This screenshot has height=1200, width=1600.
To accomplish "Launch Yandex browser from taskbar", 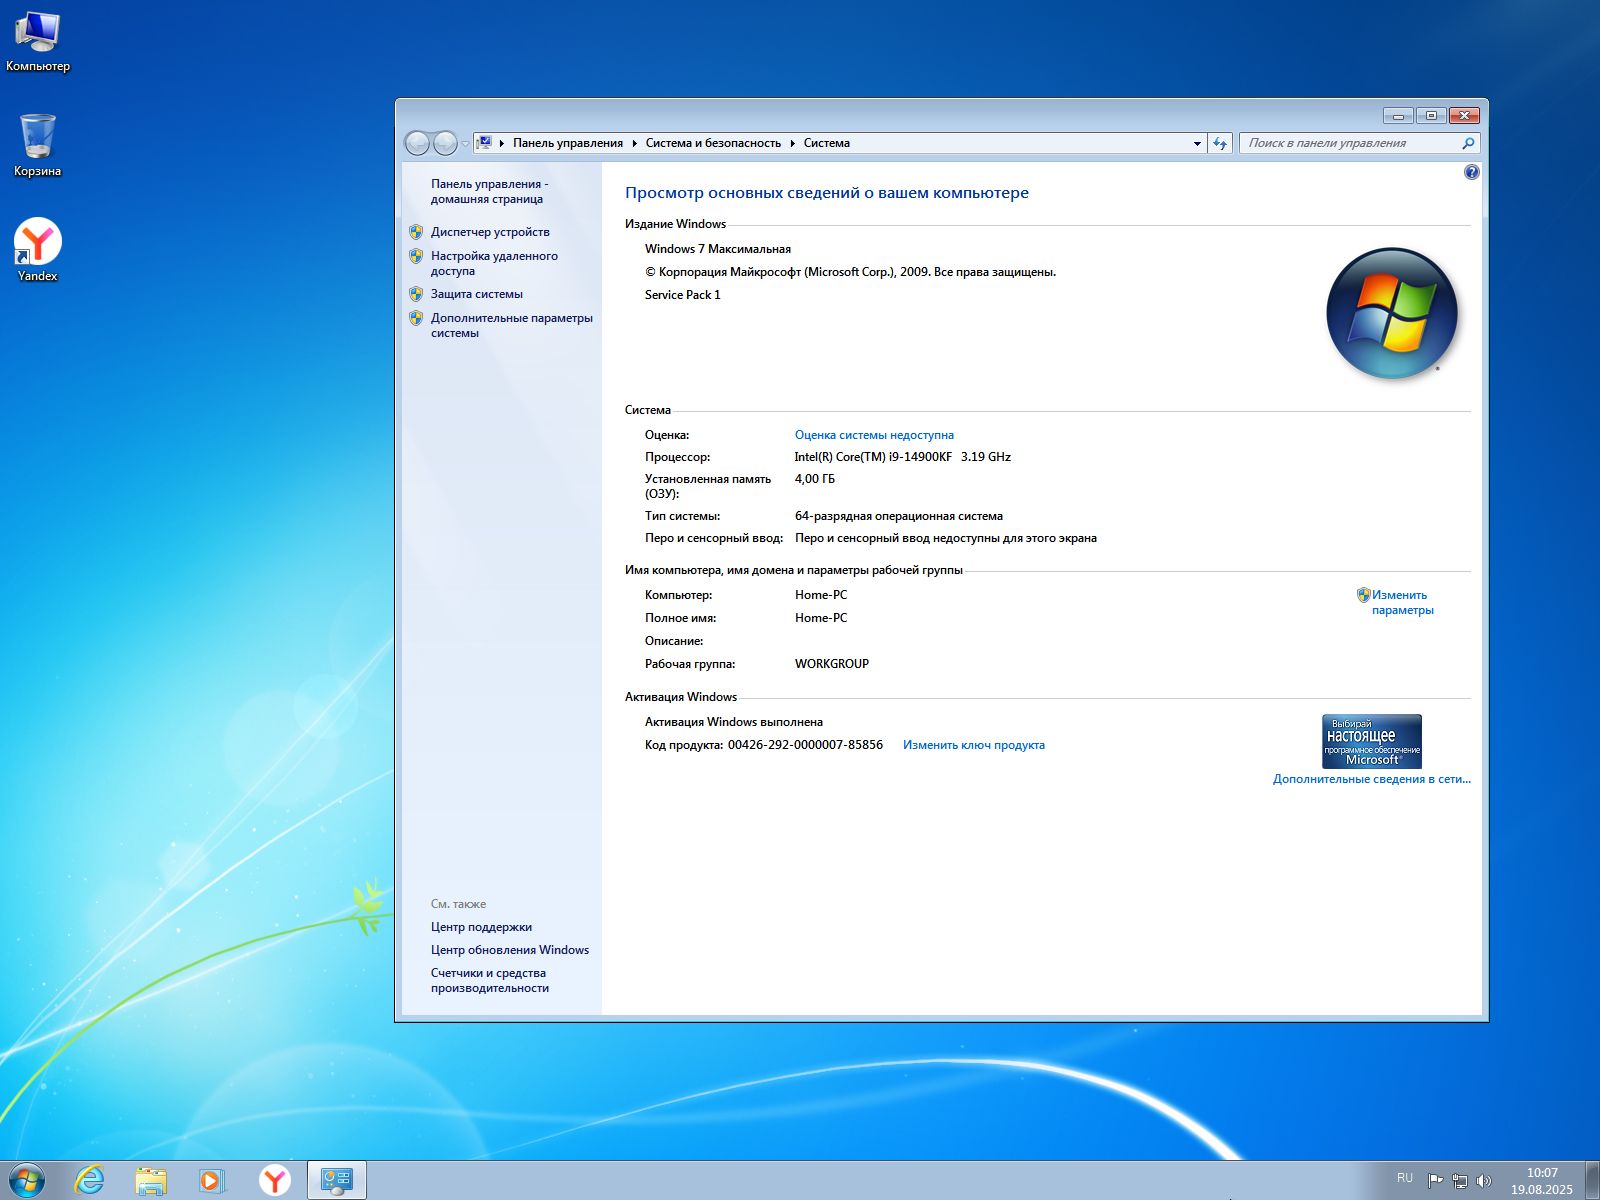I will [x=274, y=1181].
